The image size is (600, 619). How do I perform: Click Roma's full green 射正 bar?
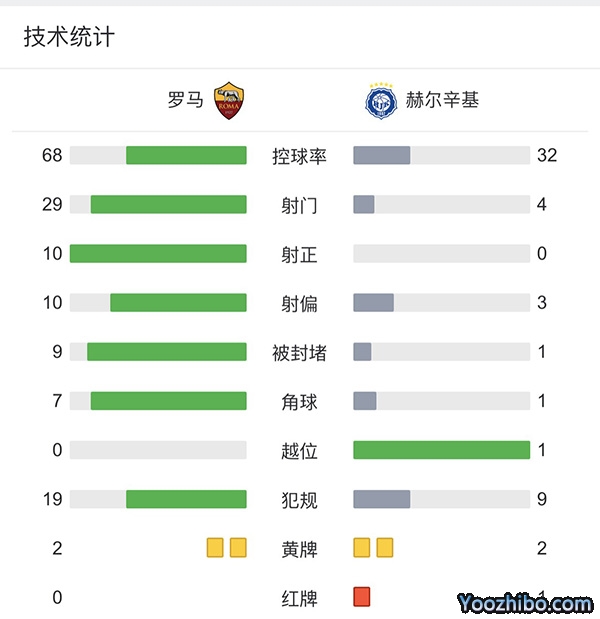click(x=158, y=254)
